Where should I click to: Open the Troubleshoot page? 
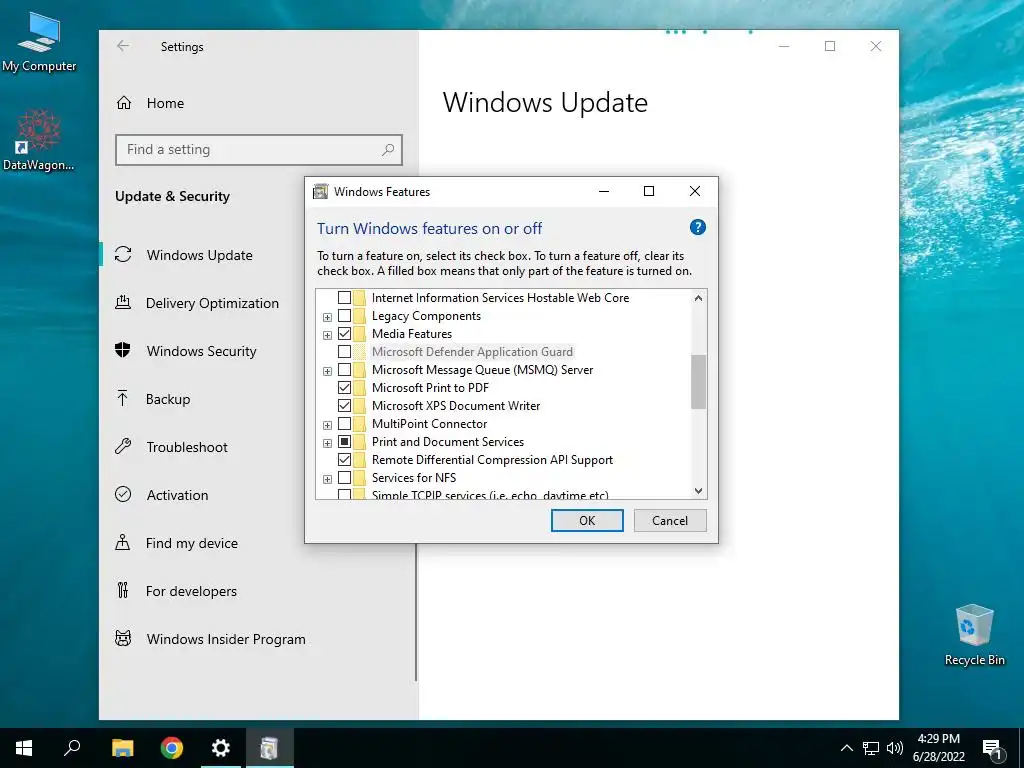(x=187, y=447)
